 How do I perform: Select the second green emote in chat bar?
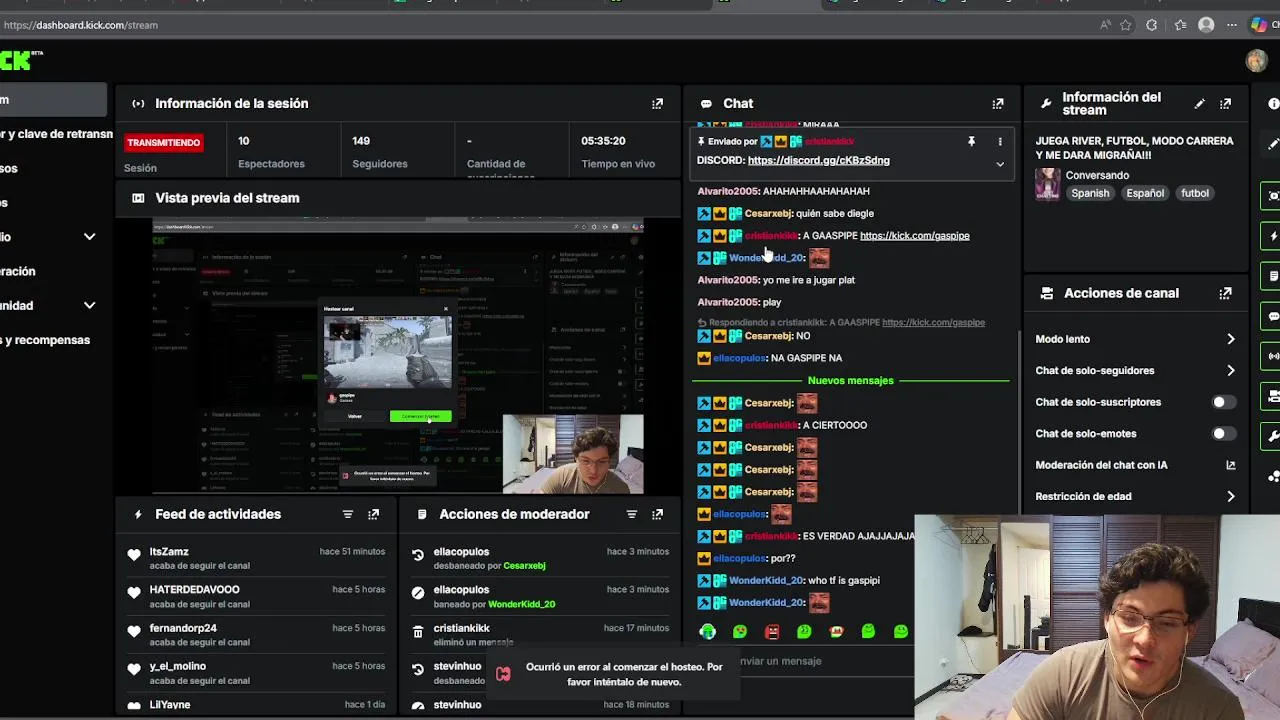click(740, 632)
